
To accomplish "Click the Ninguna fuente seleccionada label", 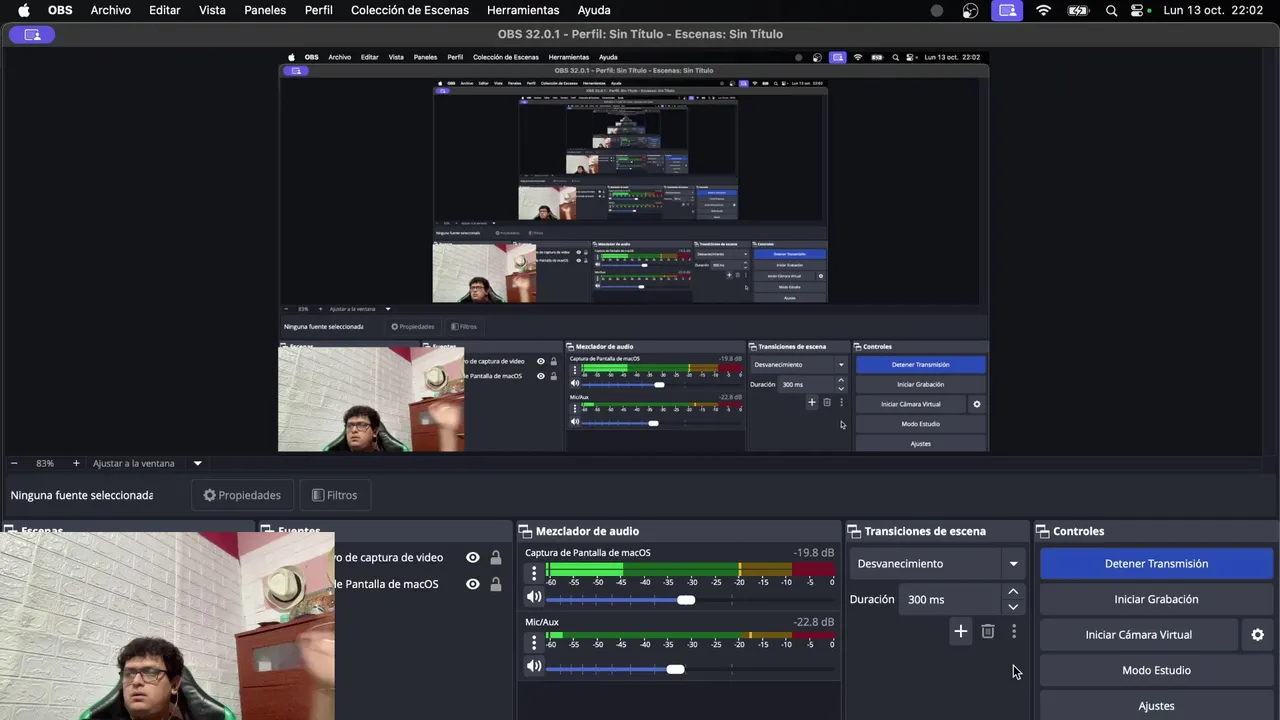I will pos(82,495).
